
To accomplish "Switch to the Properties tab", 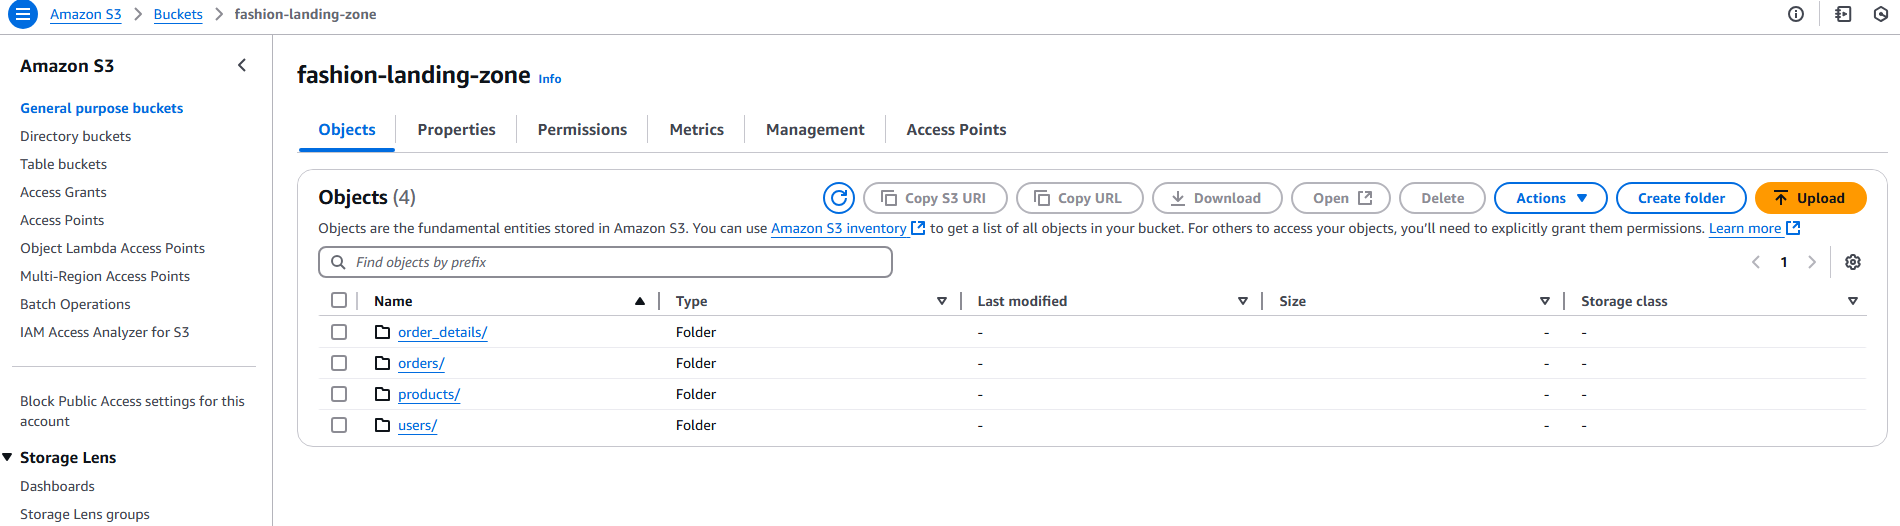I will [456, 130].
